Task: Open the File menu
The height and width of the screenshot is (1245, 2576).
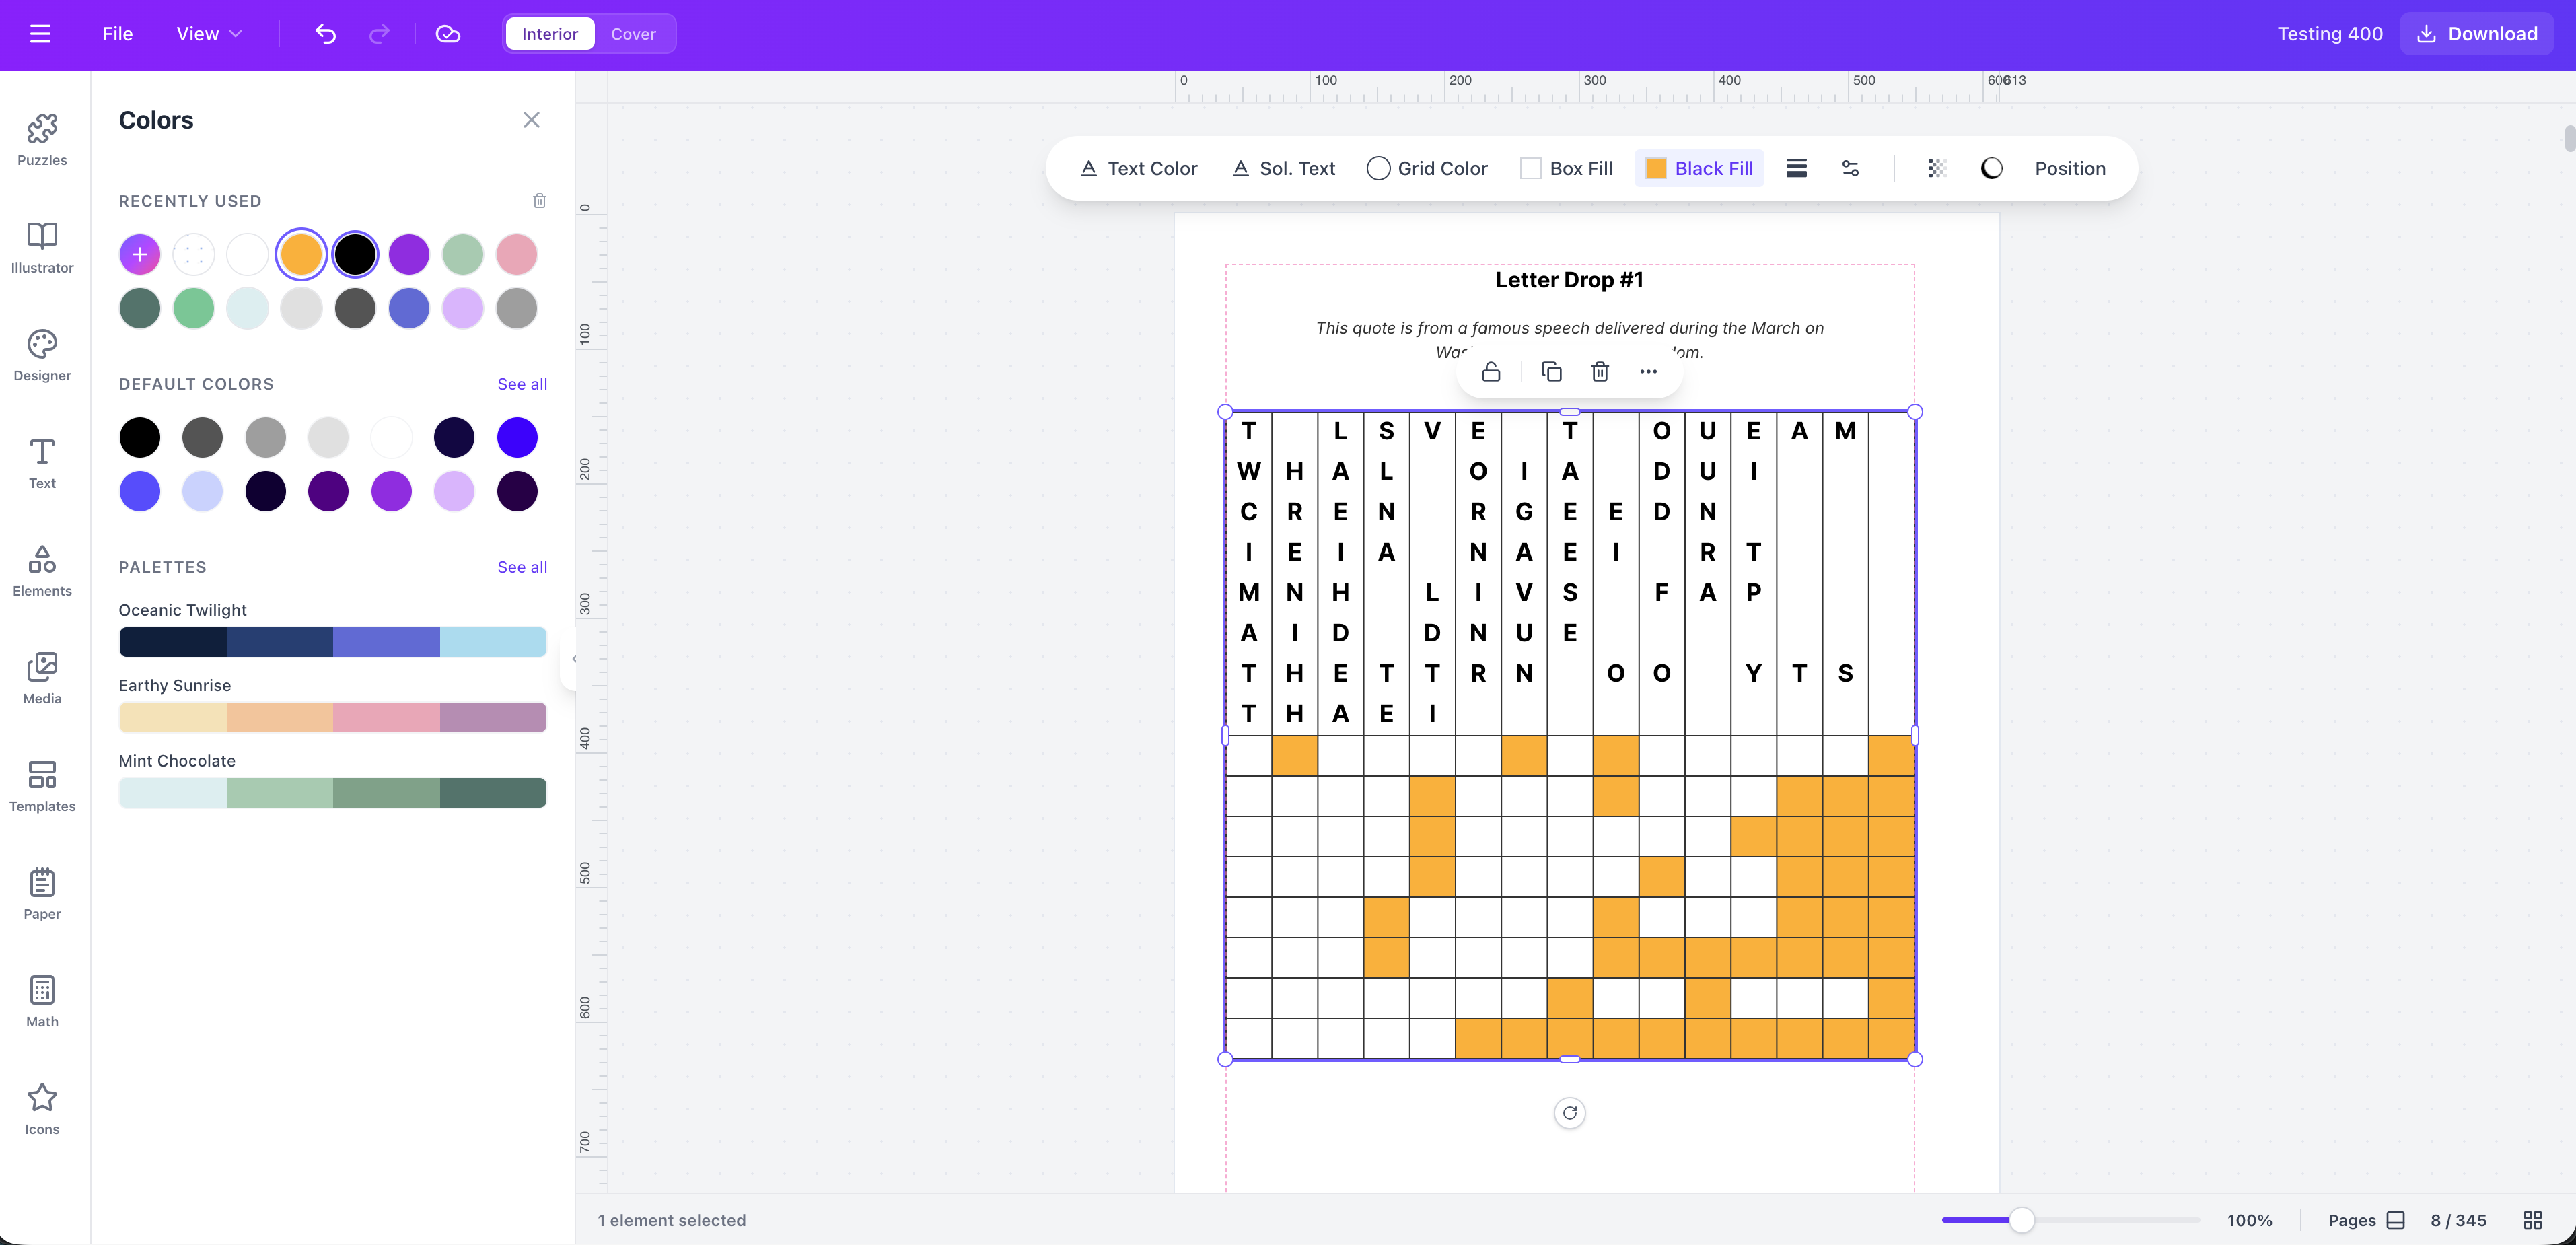Action: (x=117, y=33)
